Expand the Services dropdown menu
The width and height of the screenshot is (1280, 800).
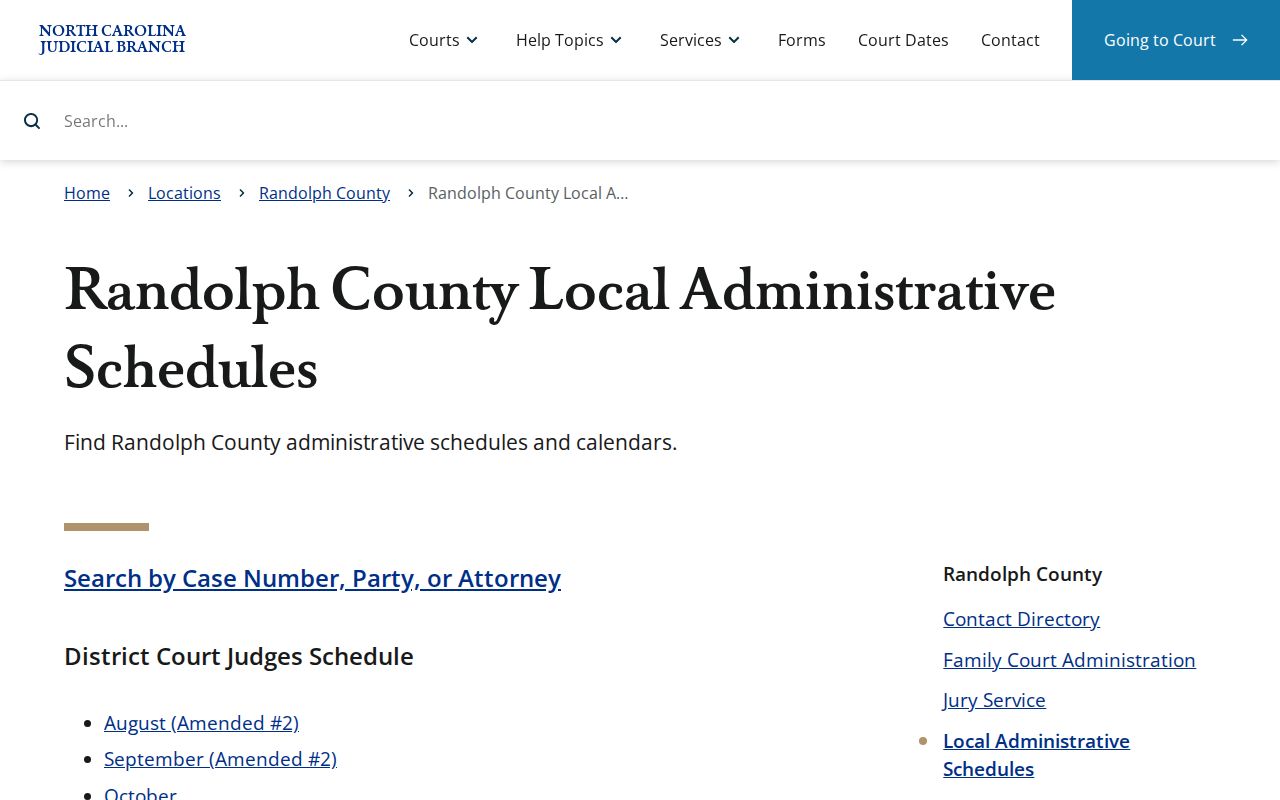coord(700,40)
